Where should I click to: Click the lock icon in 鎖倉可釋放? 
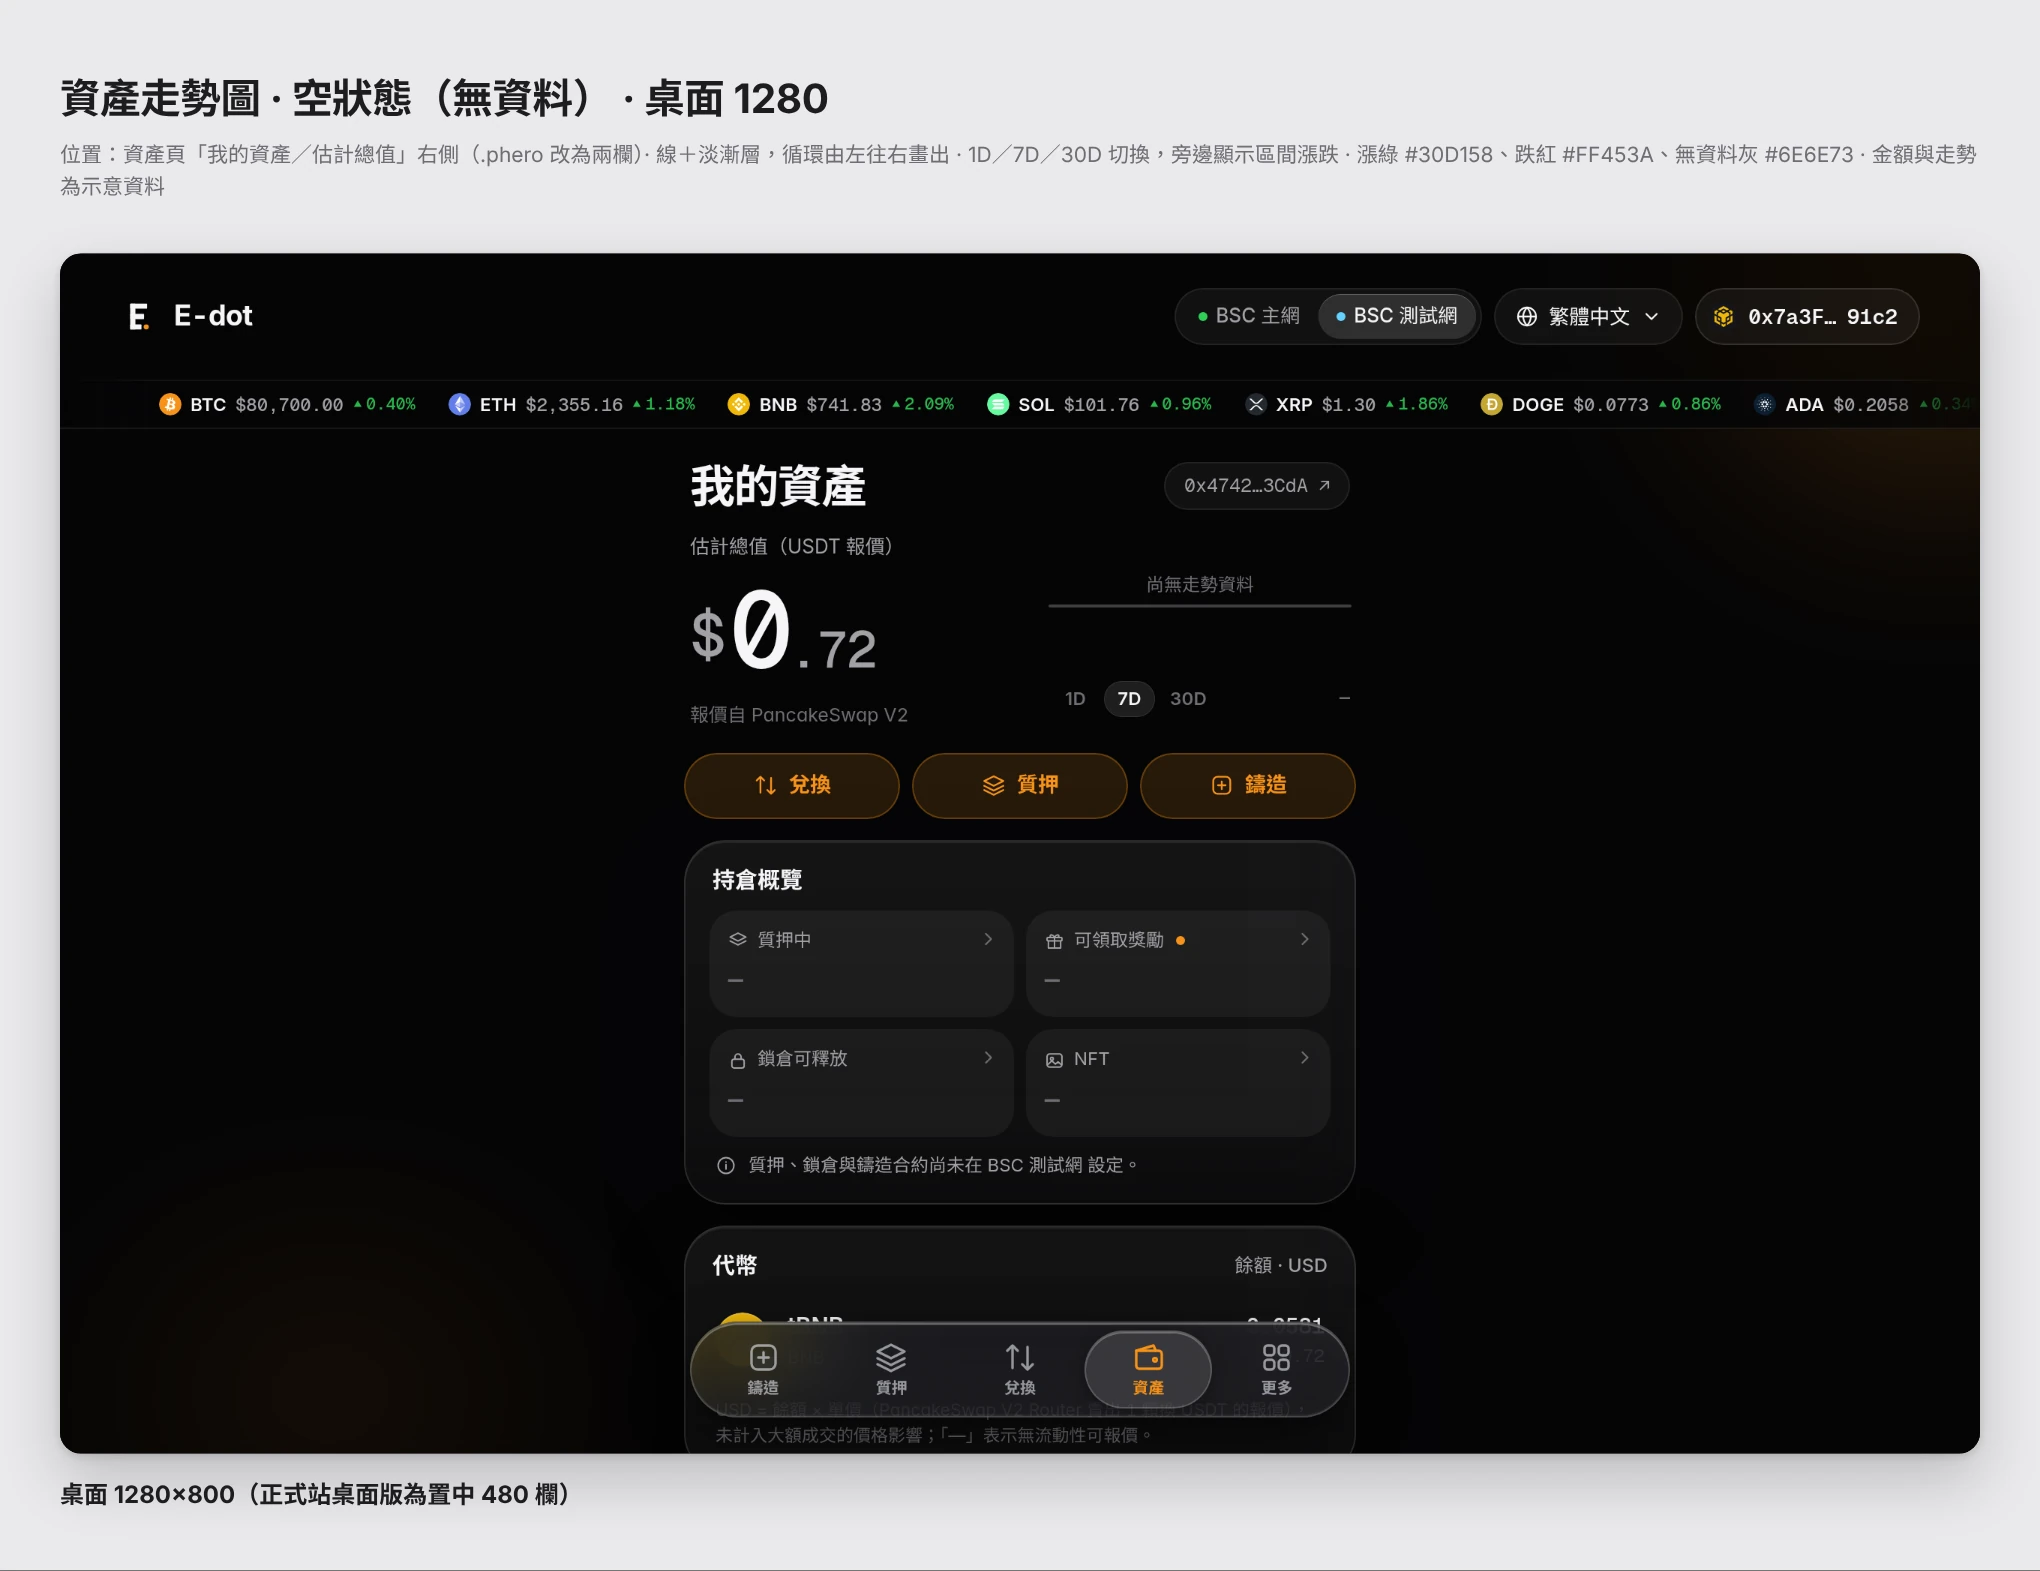point(738,1060)
